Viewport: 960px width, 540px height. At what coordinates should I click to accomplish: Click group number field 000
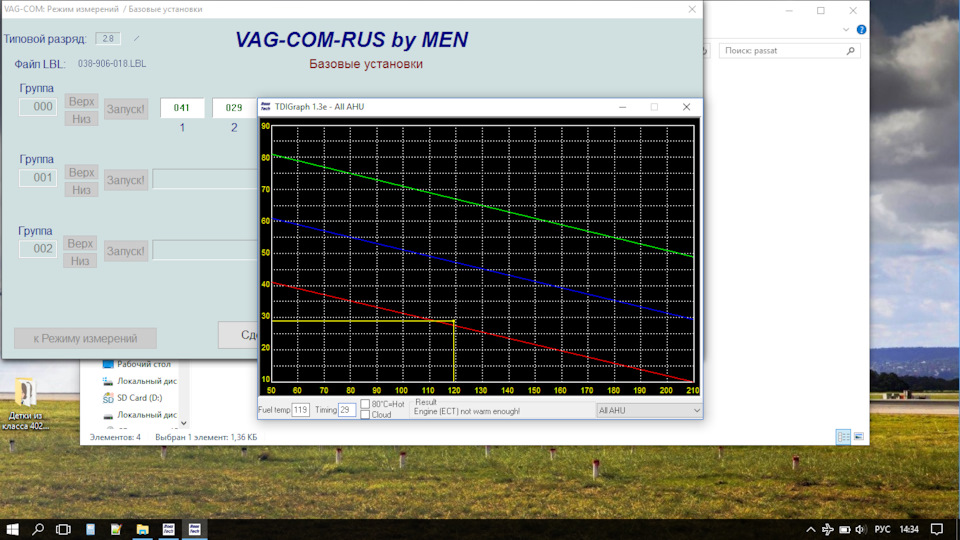(38, 107)
